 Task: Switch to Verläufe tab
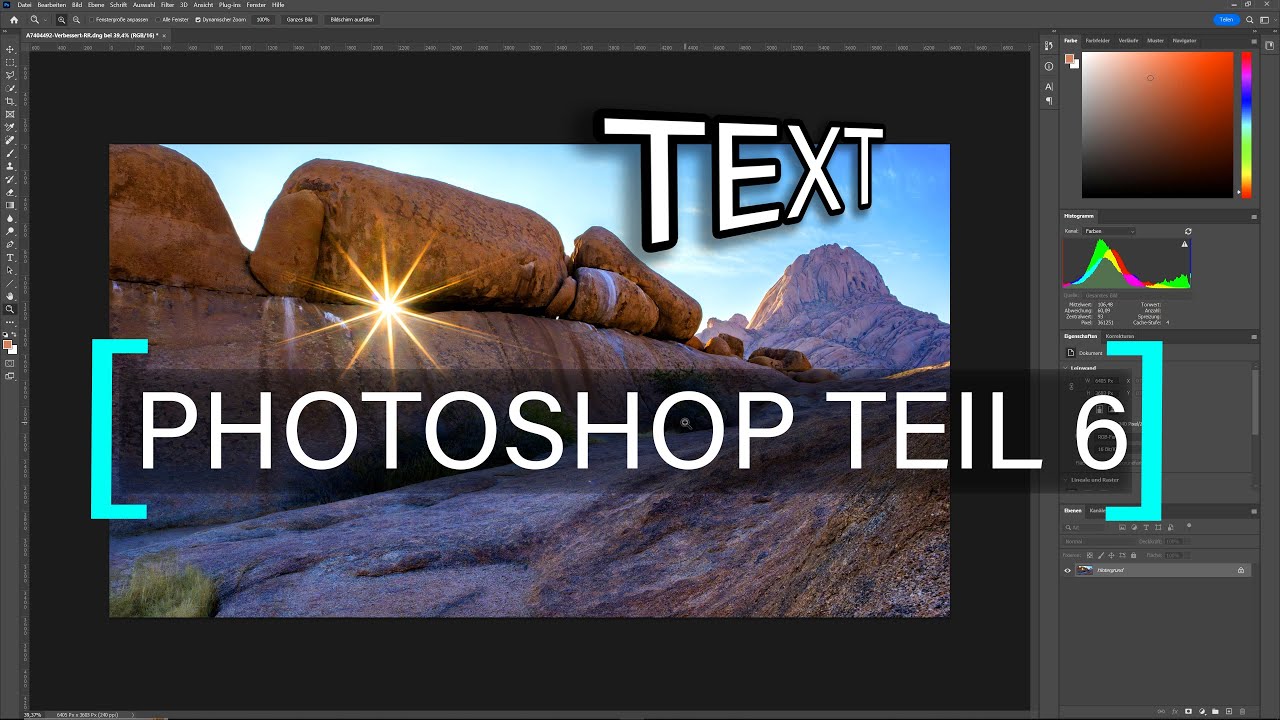[1128, 41]
